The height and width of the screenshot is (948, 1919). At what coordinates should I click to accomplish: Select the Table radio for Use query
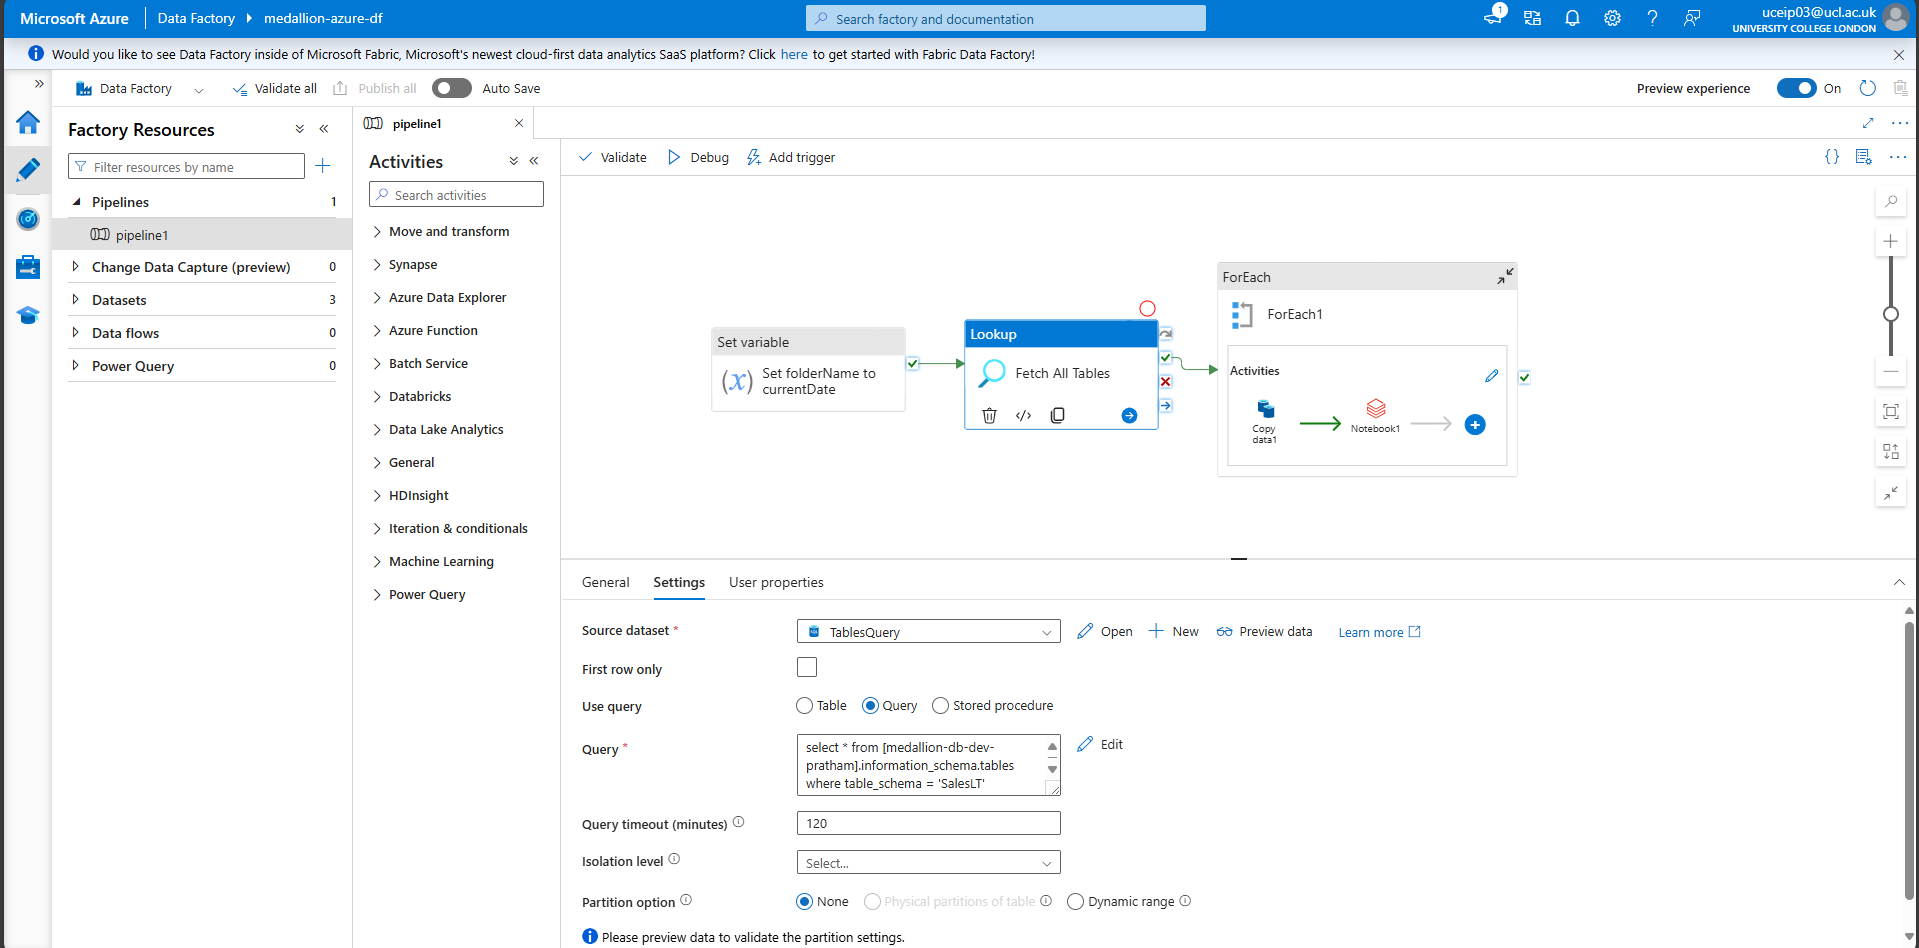[x=804, y=706]
